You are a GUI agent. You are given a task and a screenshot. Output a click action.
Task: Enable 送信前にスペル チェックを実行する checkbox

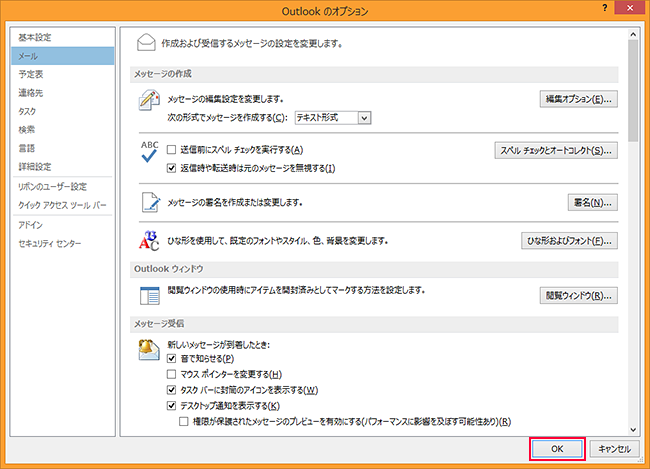(x=172, y=150)
